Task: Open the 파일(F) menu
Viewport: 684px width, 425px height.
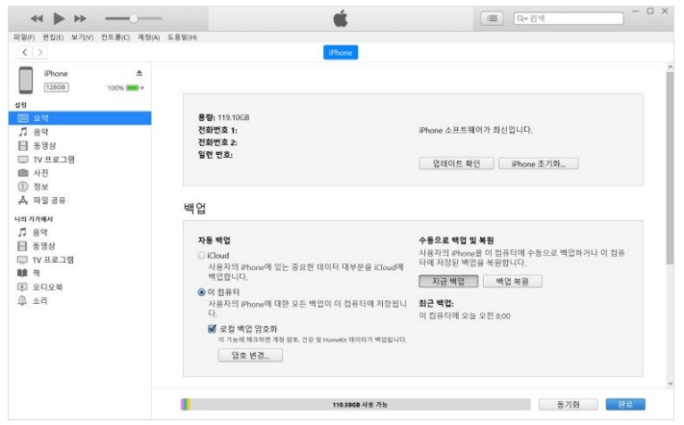Action: click(x=24, y=37)
